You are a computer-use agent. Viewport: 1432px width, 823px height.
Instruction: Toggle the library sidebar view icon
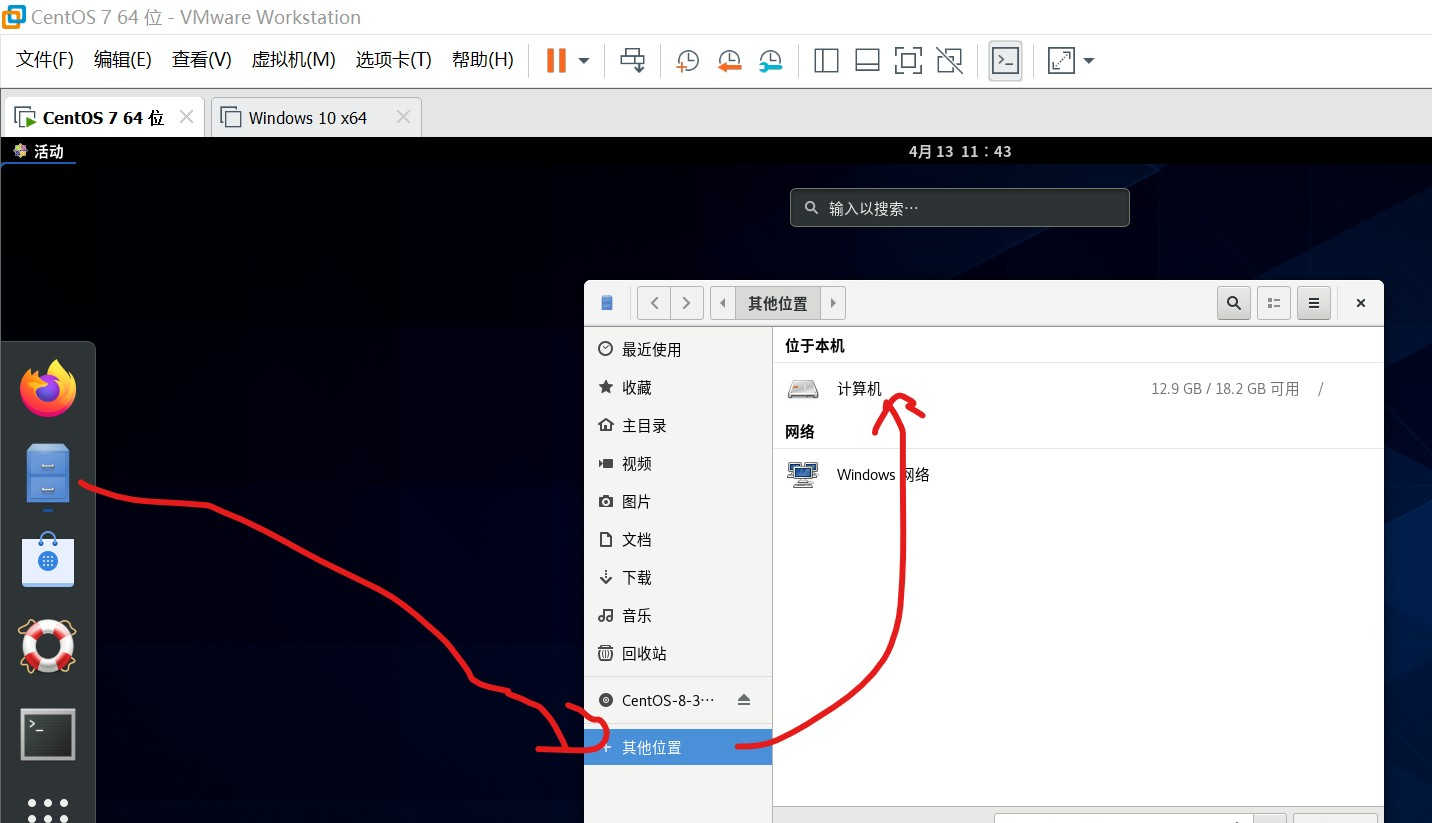826,61
